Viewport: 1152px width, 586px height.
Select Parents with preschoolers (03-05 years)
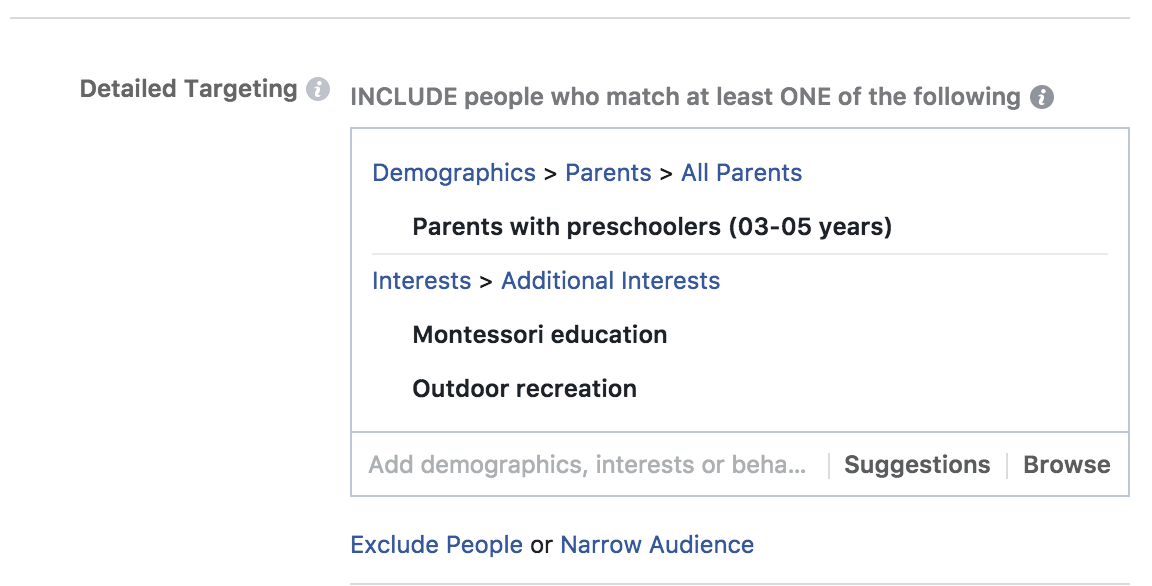[x=651, y=227]
